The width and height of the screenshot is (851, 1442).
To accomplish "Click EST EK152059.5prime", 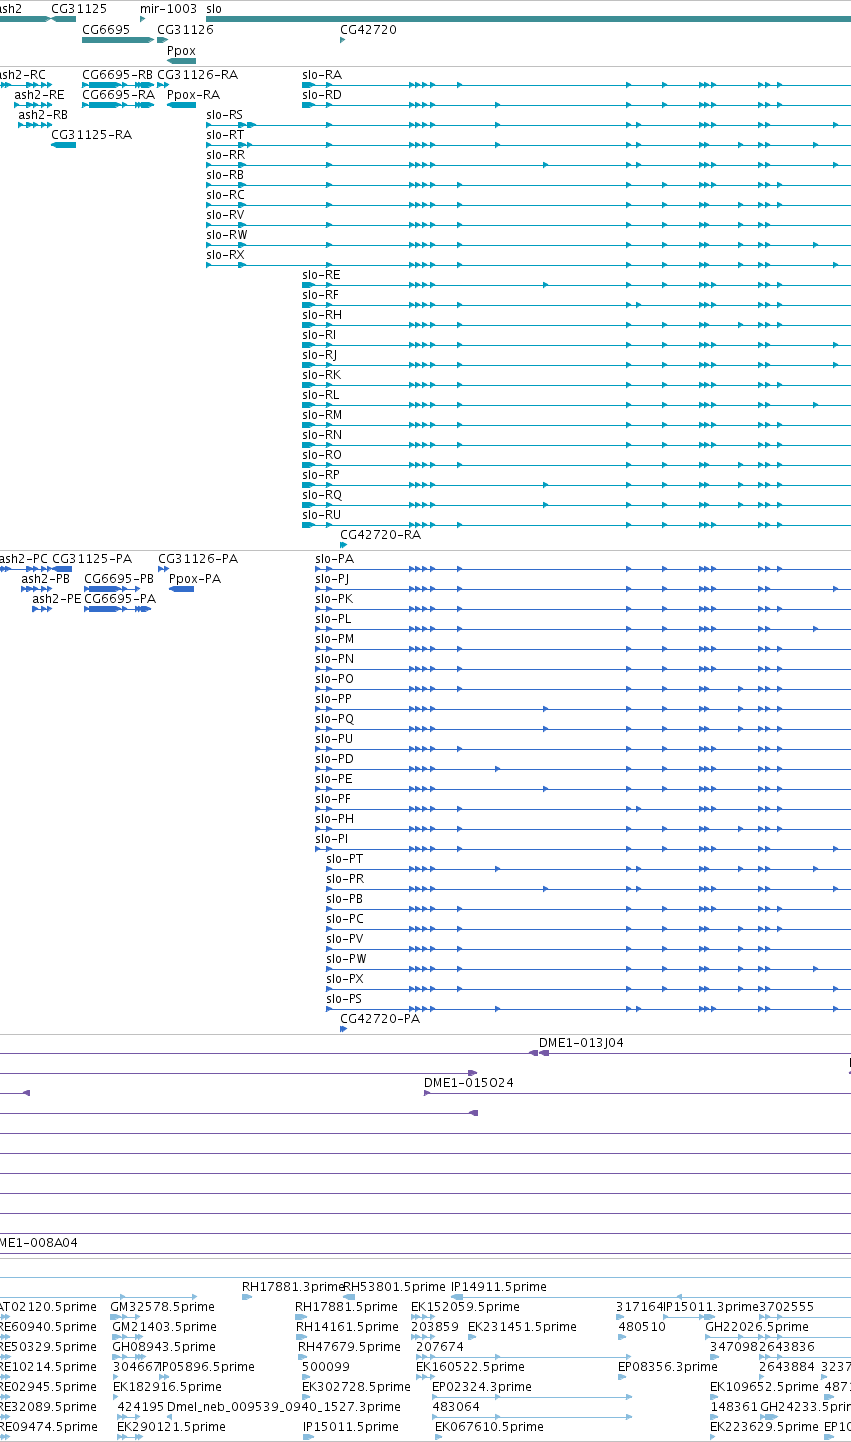I will click(x=466, y=1307).
